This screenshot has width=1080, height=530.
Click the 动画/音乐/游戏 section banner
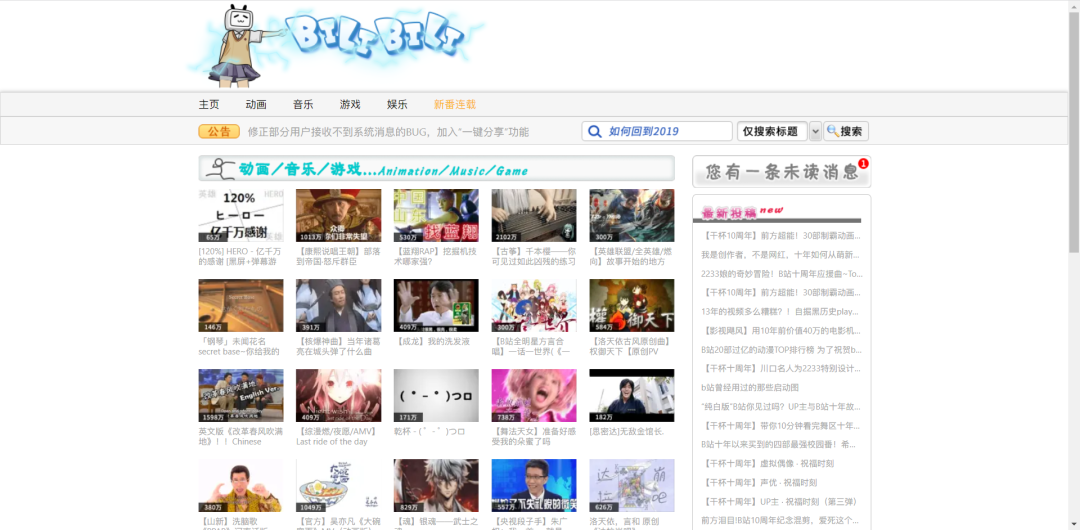click(437, 169)
